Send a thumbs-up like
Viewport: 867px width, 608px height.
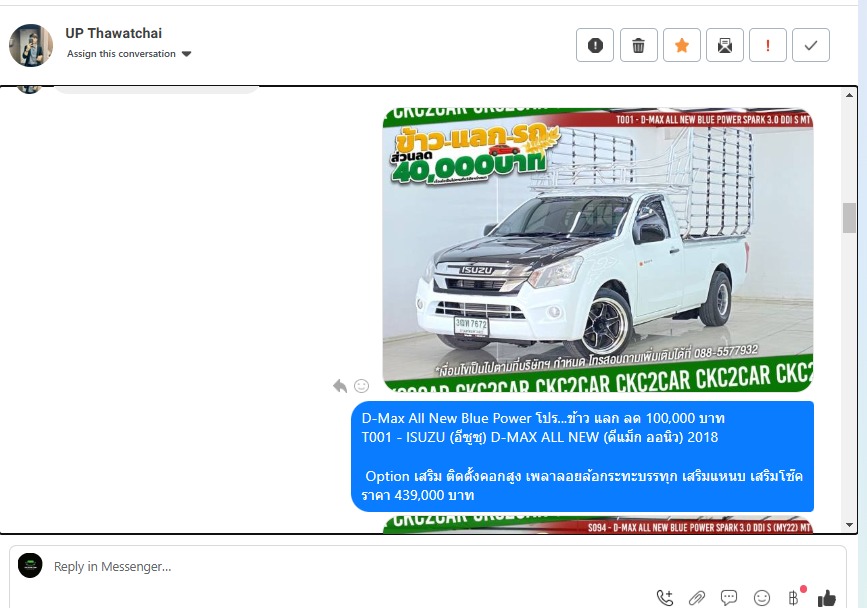click(827, 597)
